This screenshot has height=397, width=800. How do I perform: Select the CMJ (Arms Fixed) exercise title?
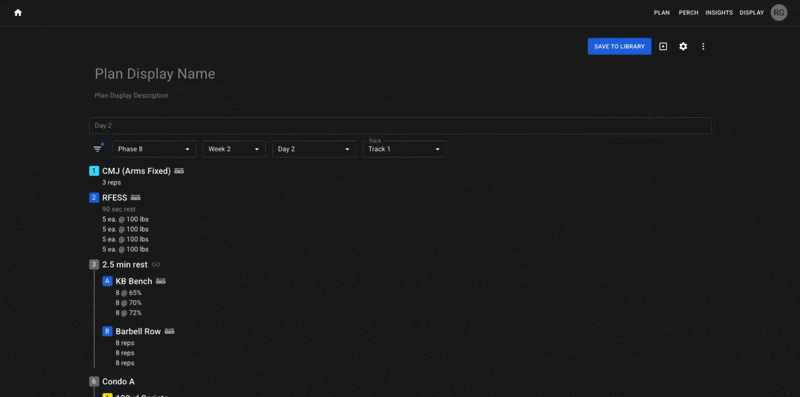click(x=136, y=171)
